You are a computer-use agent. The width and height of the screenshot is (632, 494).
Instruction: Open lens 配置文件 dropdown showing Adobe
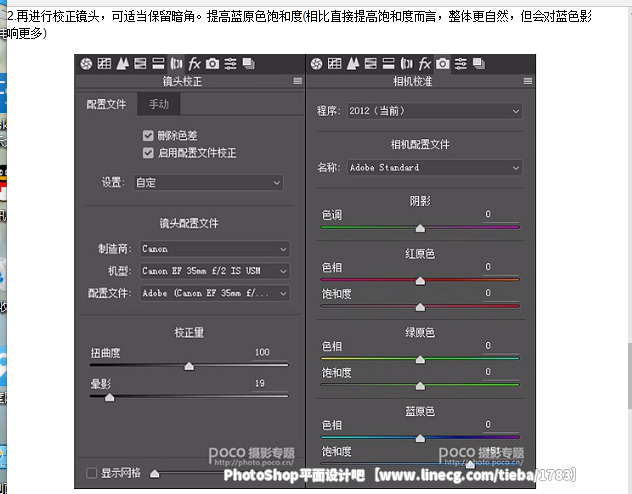[x=214, y=293]
